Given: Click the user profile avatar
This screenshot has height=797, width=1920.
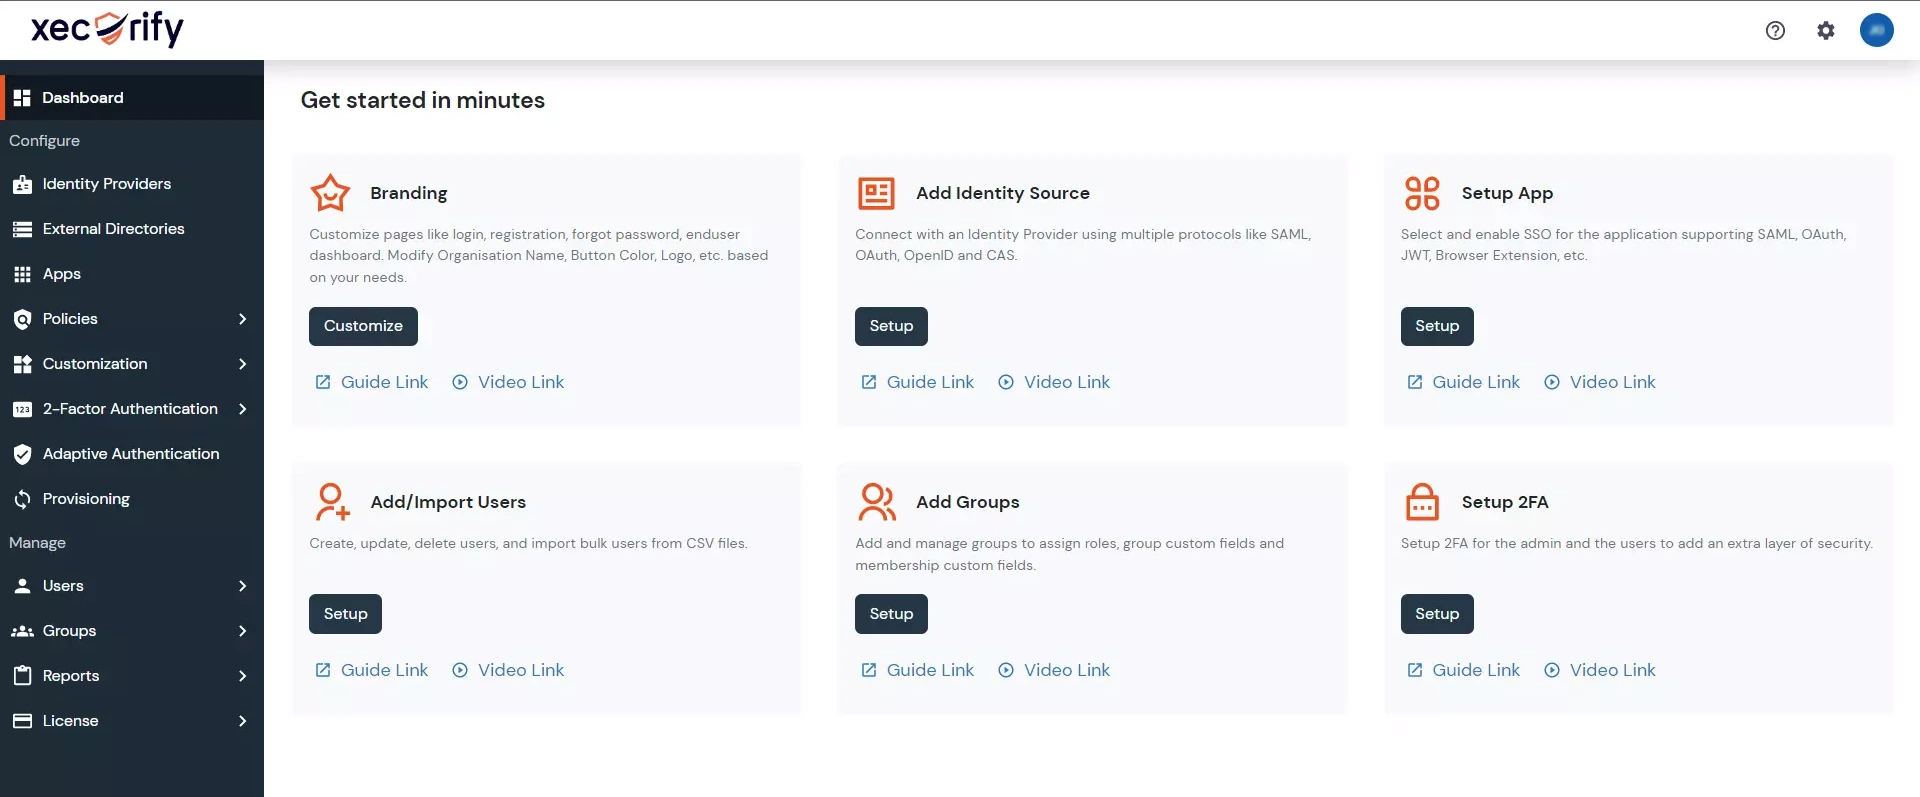Looking at the screenshot, I should point(1876,30).
